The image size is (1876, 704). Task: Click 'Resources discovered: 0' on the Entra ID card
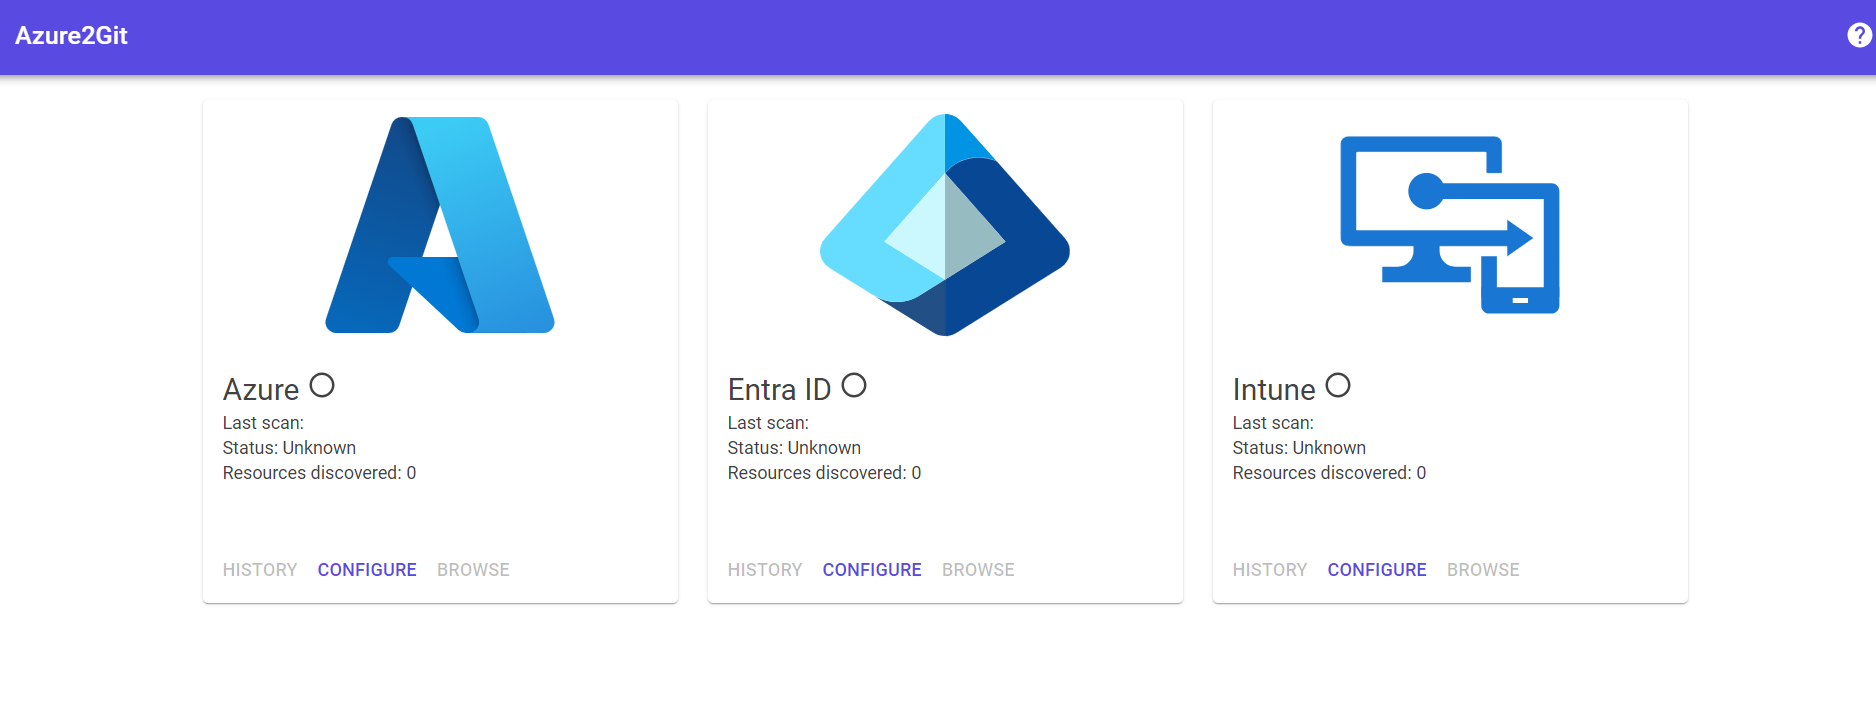pos(824,473)
